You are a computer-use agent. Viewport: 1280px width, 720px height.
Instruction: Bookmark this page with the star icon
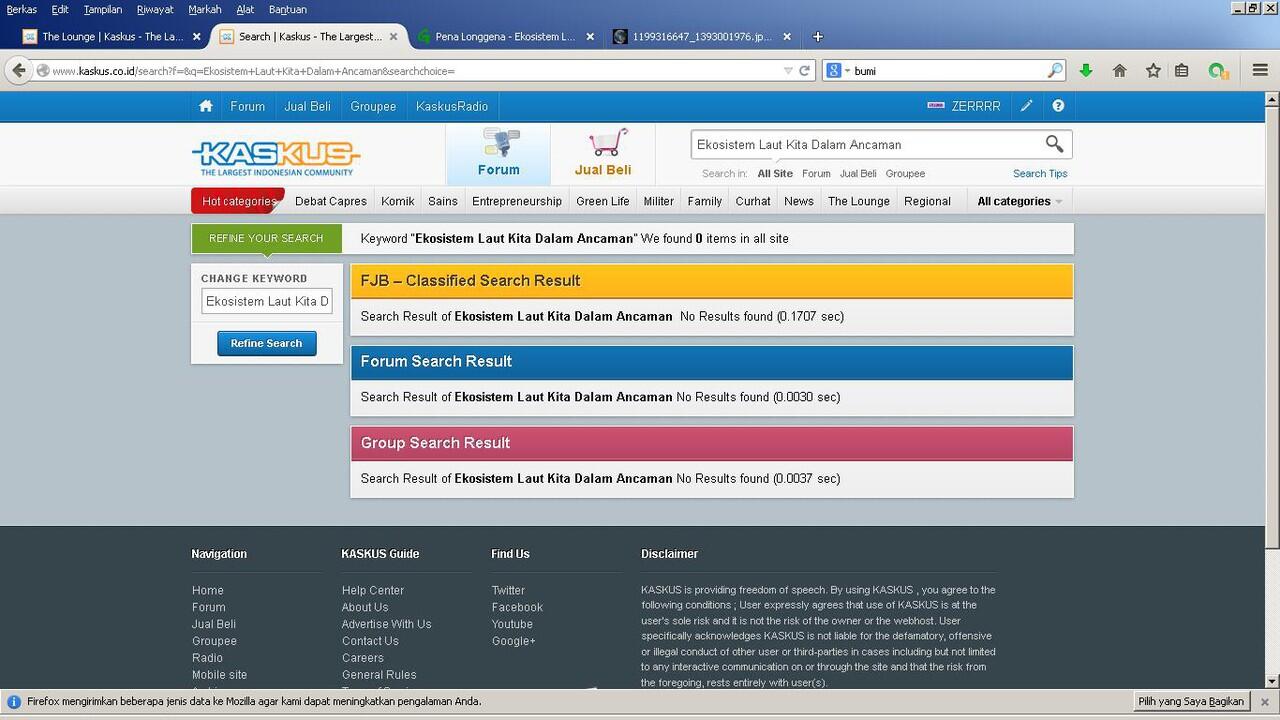tap(1153, 71)
